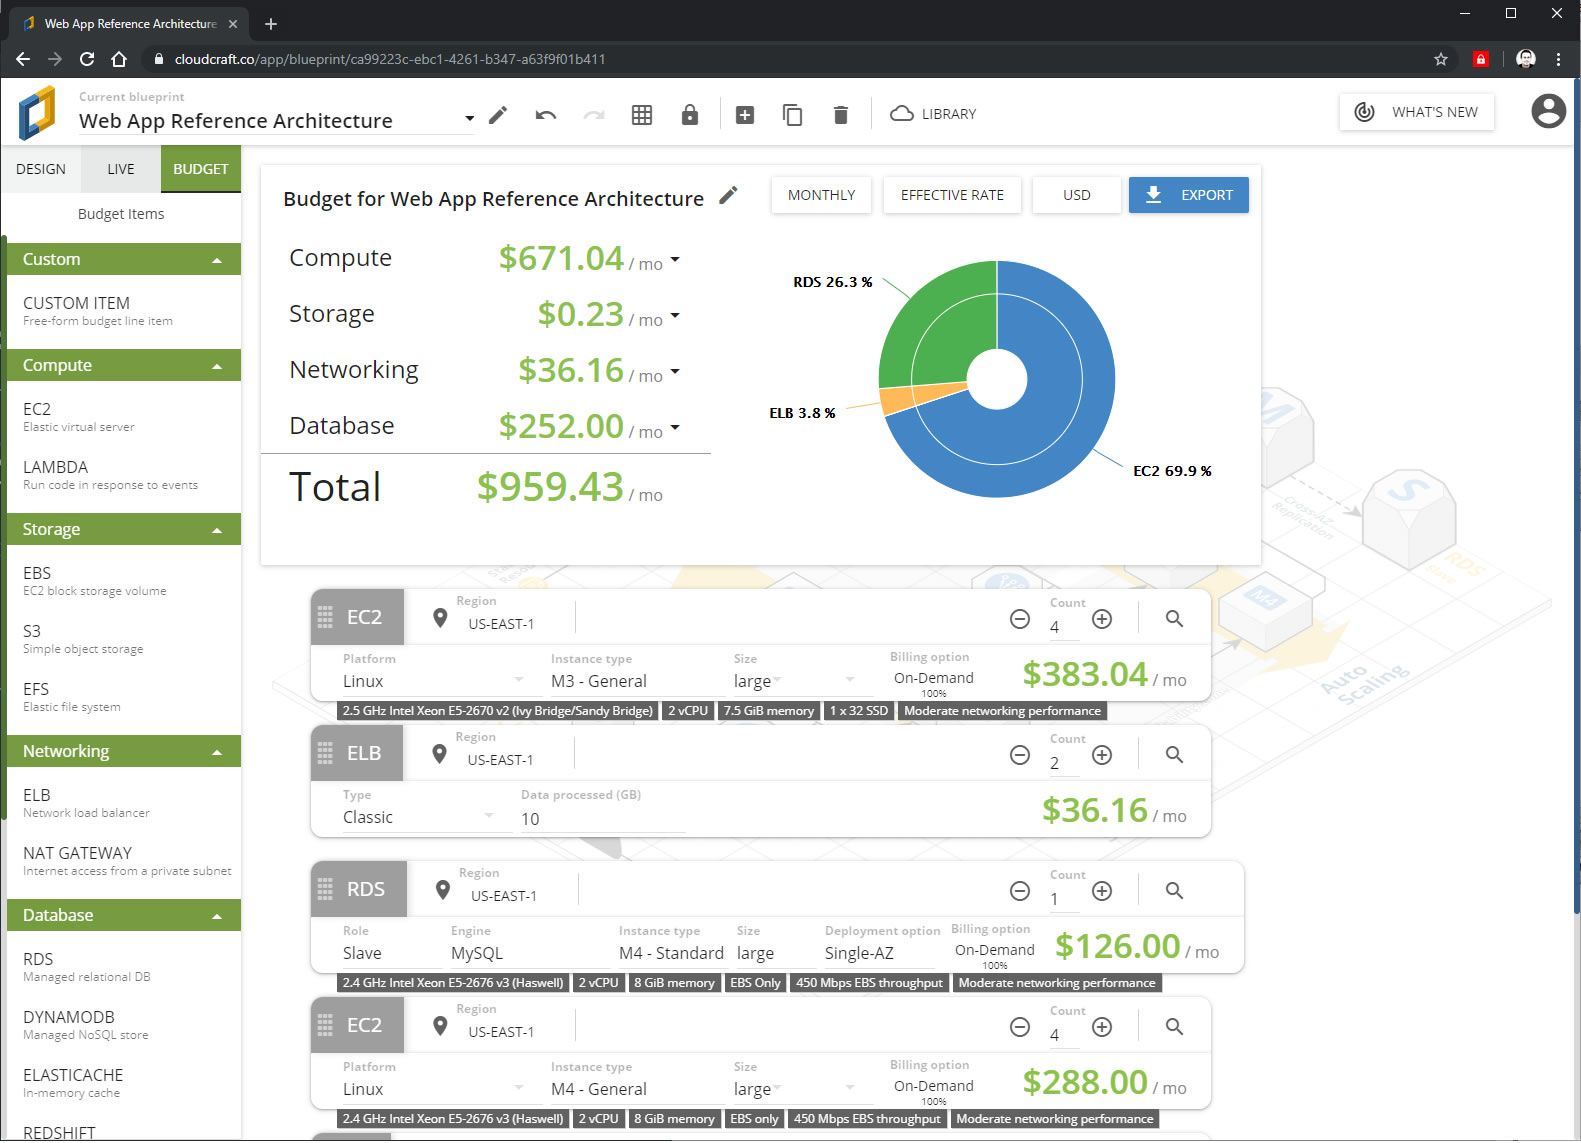Viewport: 1581px width, 1143px height.
Task: Expand the Compute cost breakdown arrow
Action: (675, 260)
